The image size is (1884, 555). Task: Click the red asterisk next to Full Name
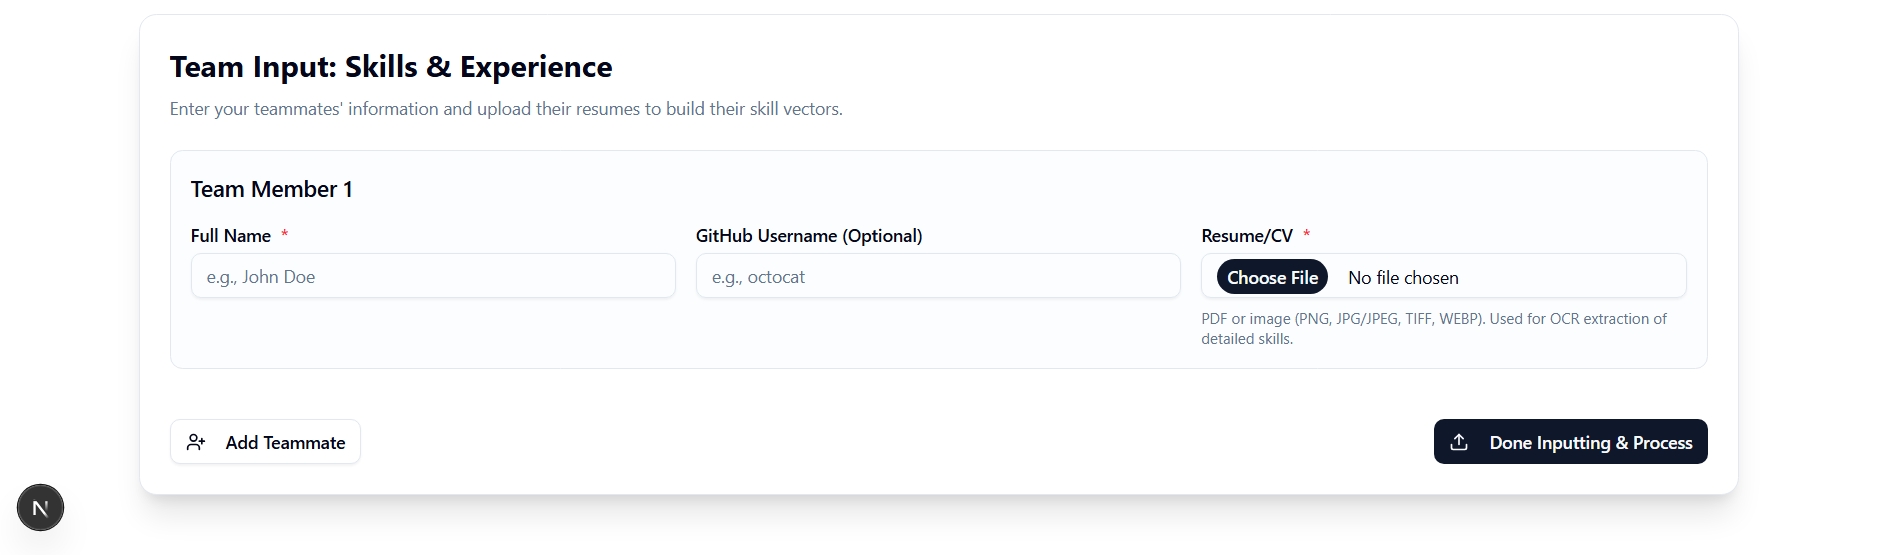point(285,234)
